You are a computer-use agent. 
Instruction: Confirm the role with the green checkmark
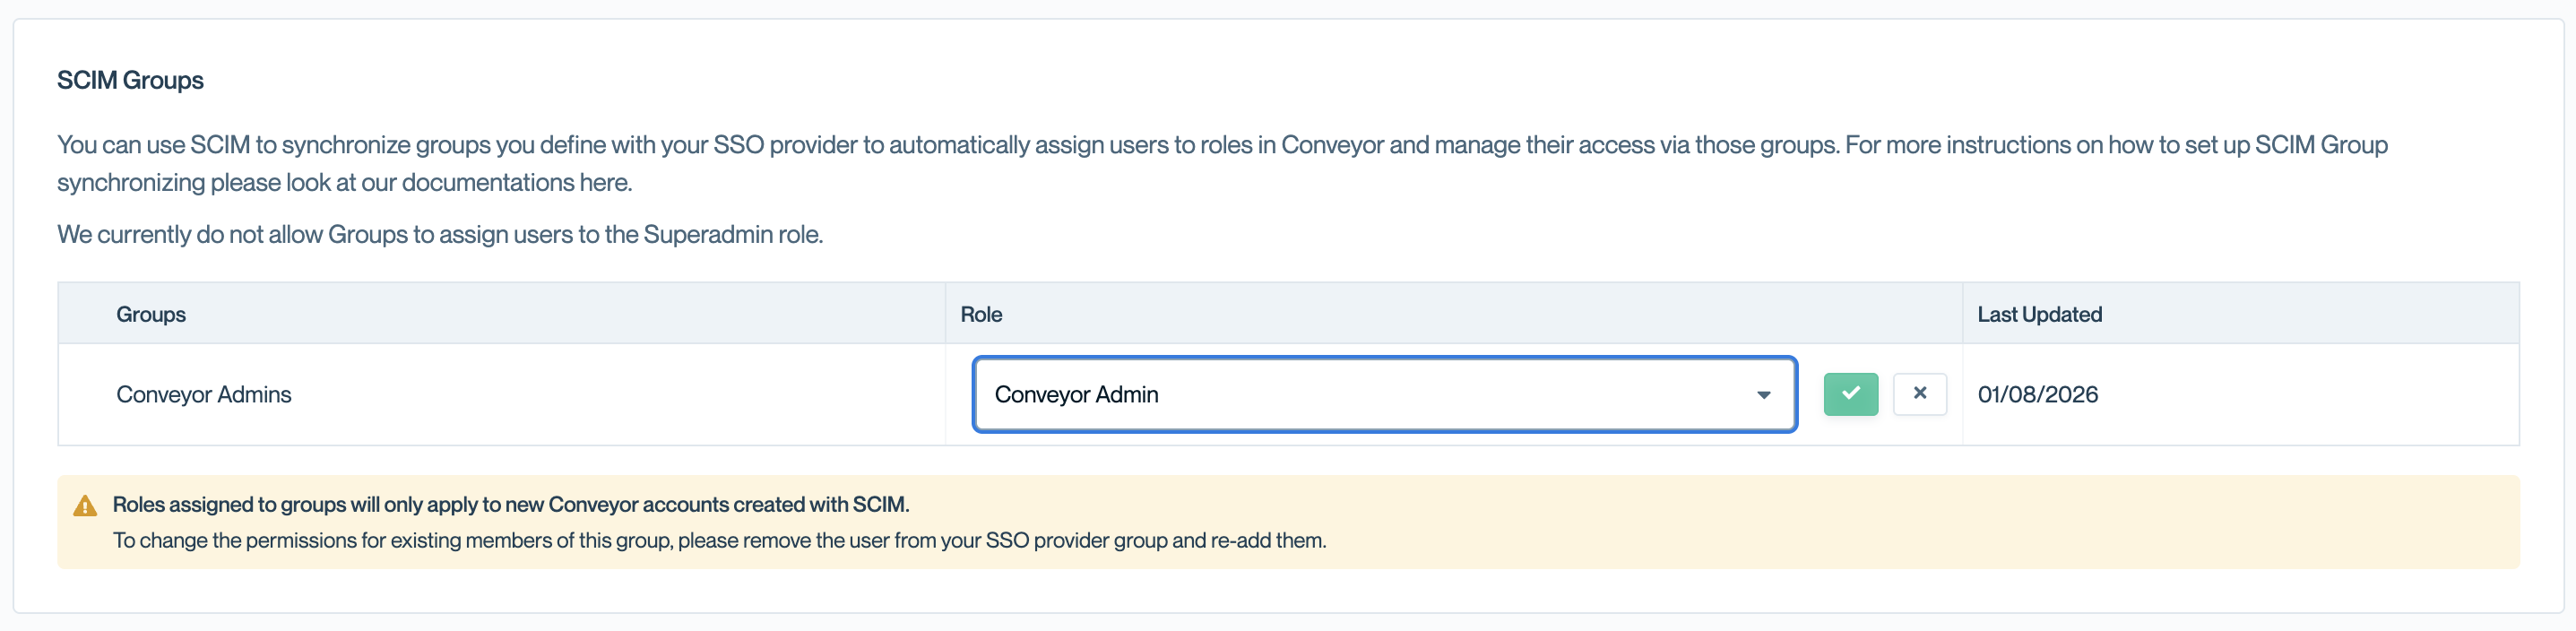coord(1850,394)
